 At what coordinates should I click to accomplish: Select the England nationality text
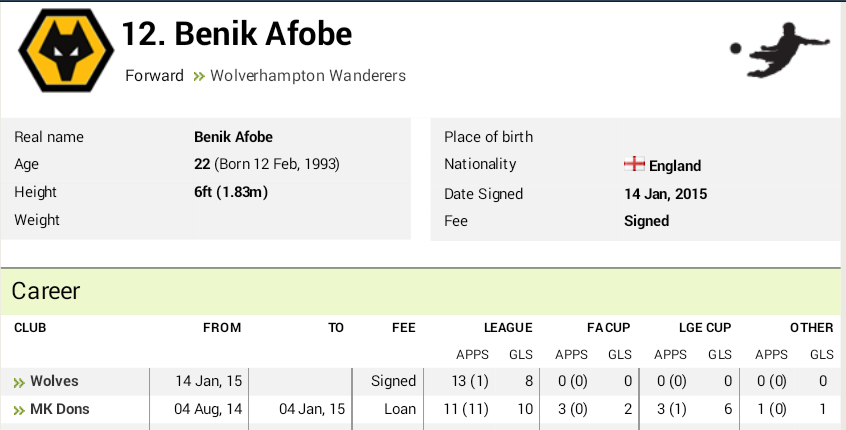[x=674, y=166]
